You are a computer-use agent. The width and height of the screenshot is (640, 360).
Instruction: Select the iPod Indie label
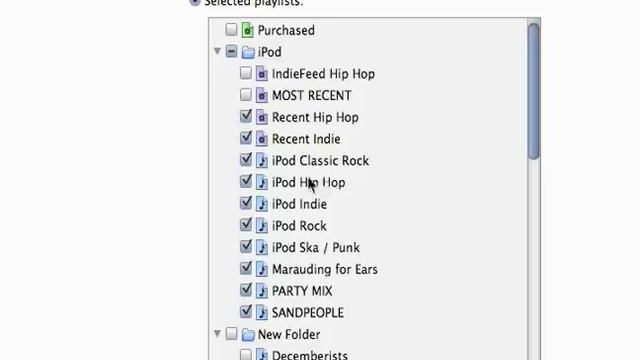click(300, 204)
